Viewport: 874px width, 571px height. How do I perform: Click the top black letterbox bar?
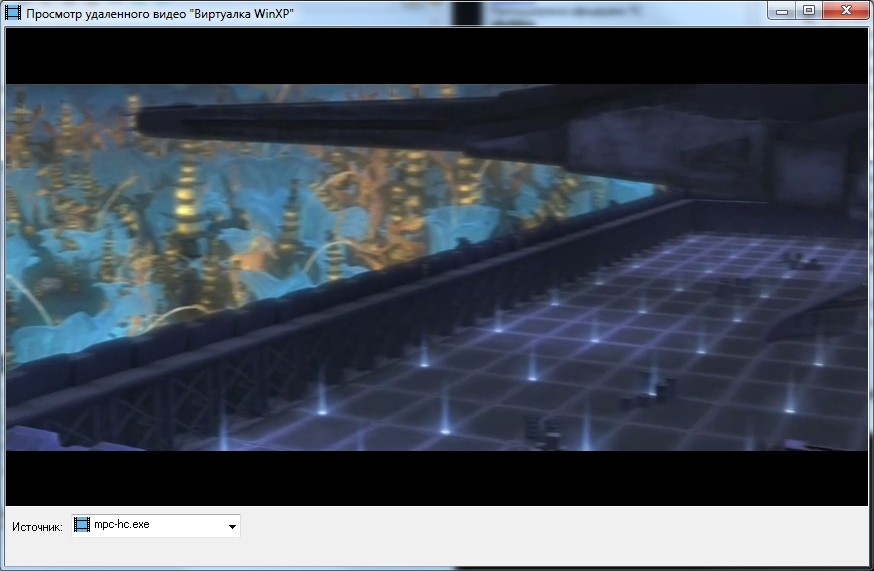tap(437, 56)
